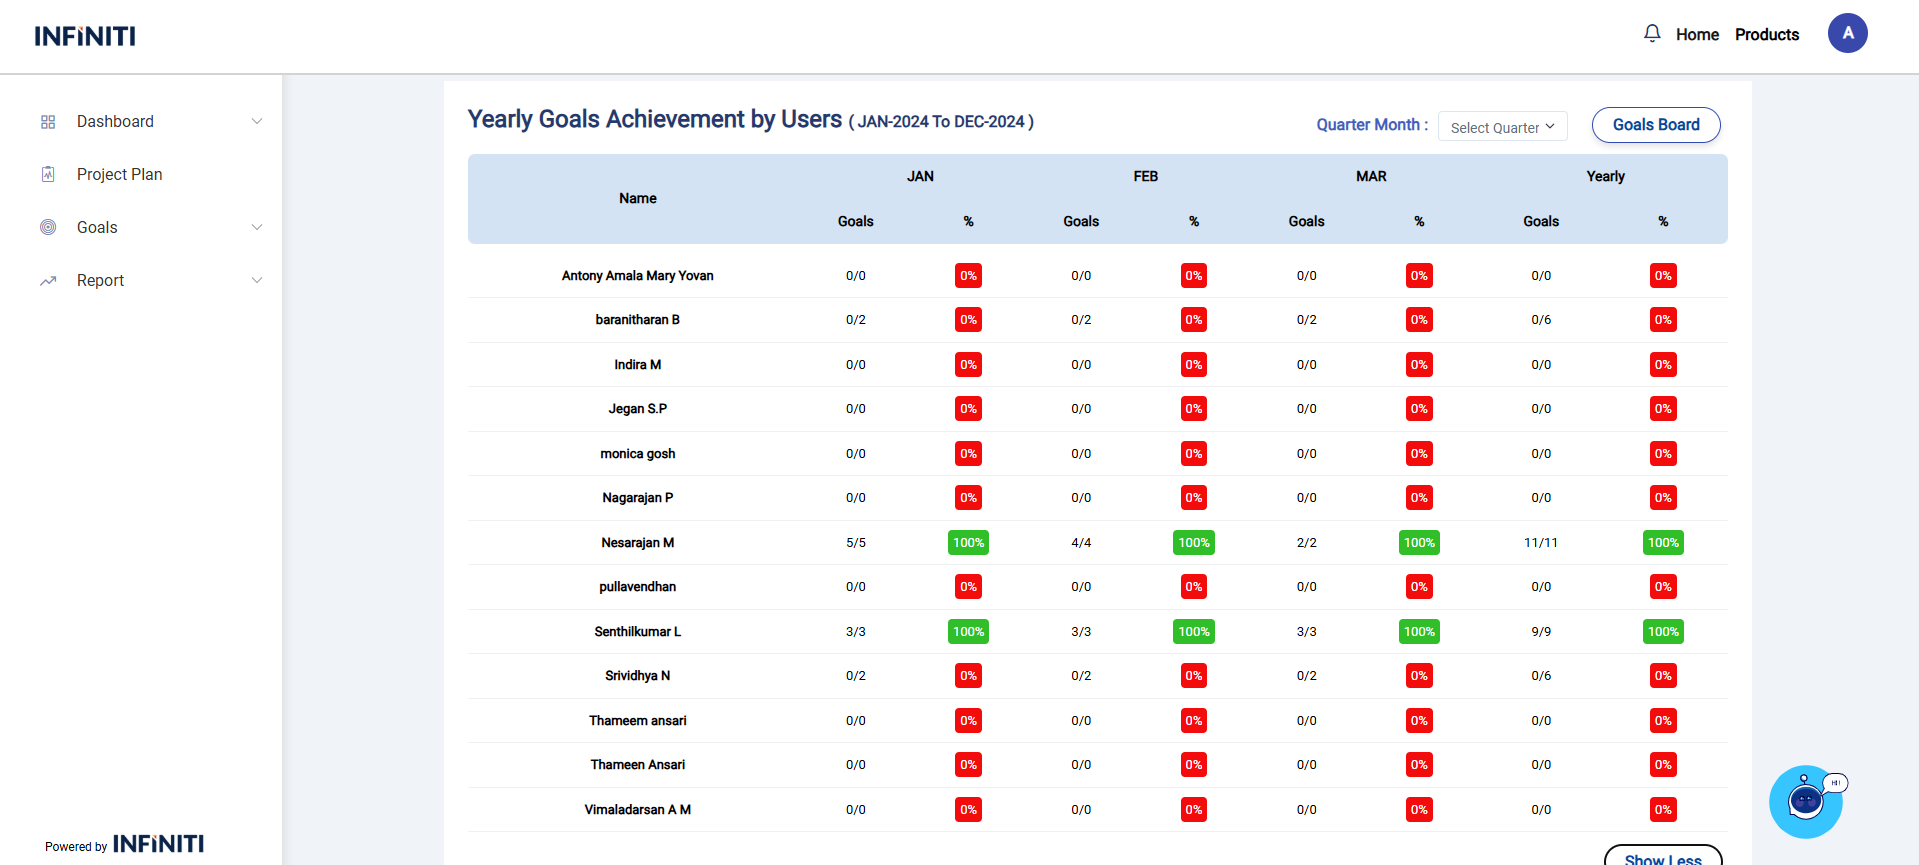Screen dimensions: 1919x865
Task: Click the notification bell icon
Action: coord(1652,34)
